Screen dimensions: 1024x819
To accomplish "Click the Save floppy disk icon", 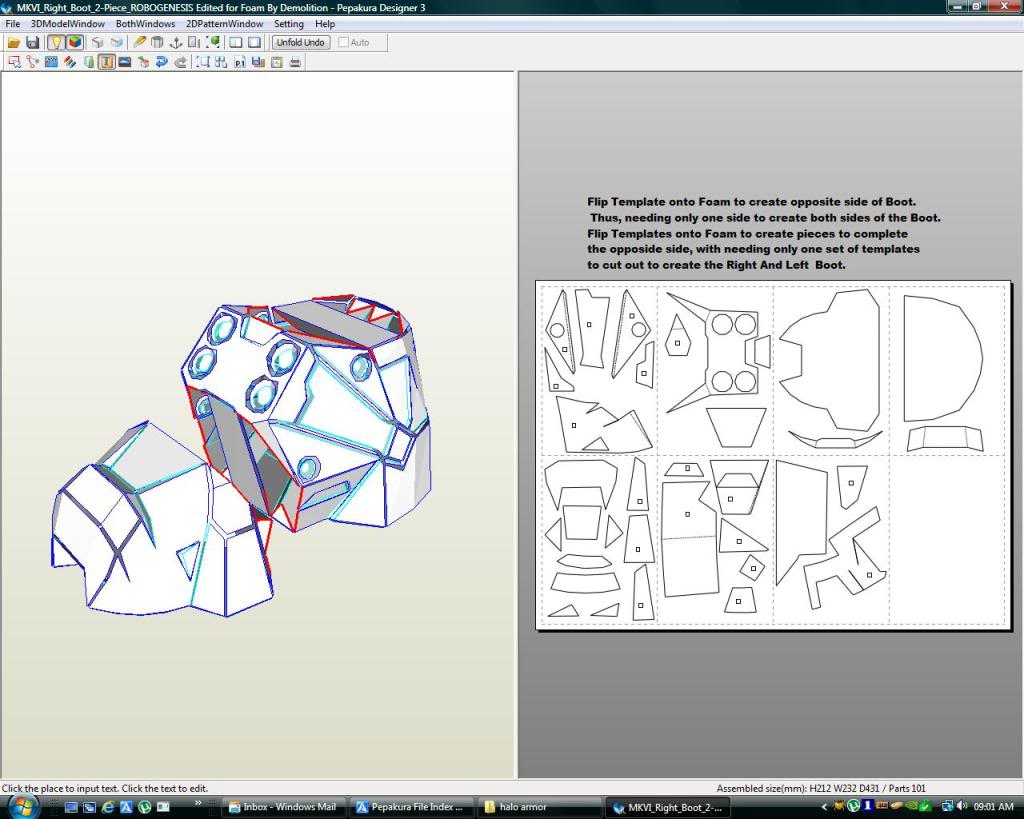I will pos(33,42).
